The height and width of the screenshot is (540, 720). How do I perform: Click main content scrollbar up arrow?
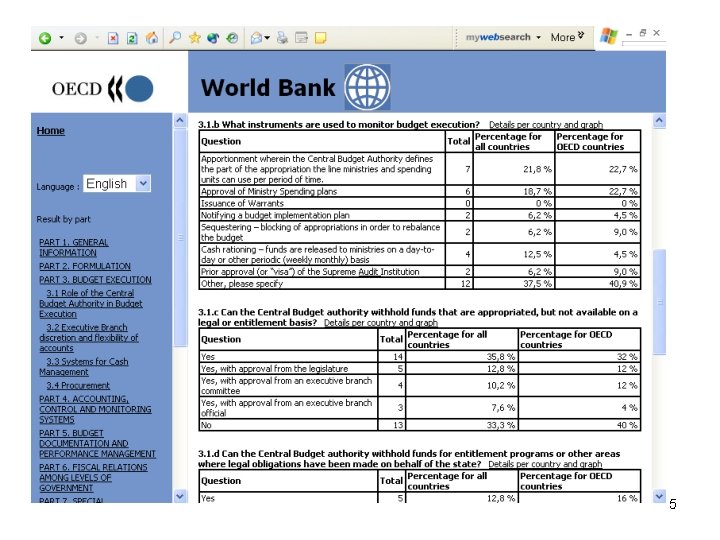pos(659,121)
